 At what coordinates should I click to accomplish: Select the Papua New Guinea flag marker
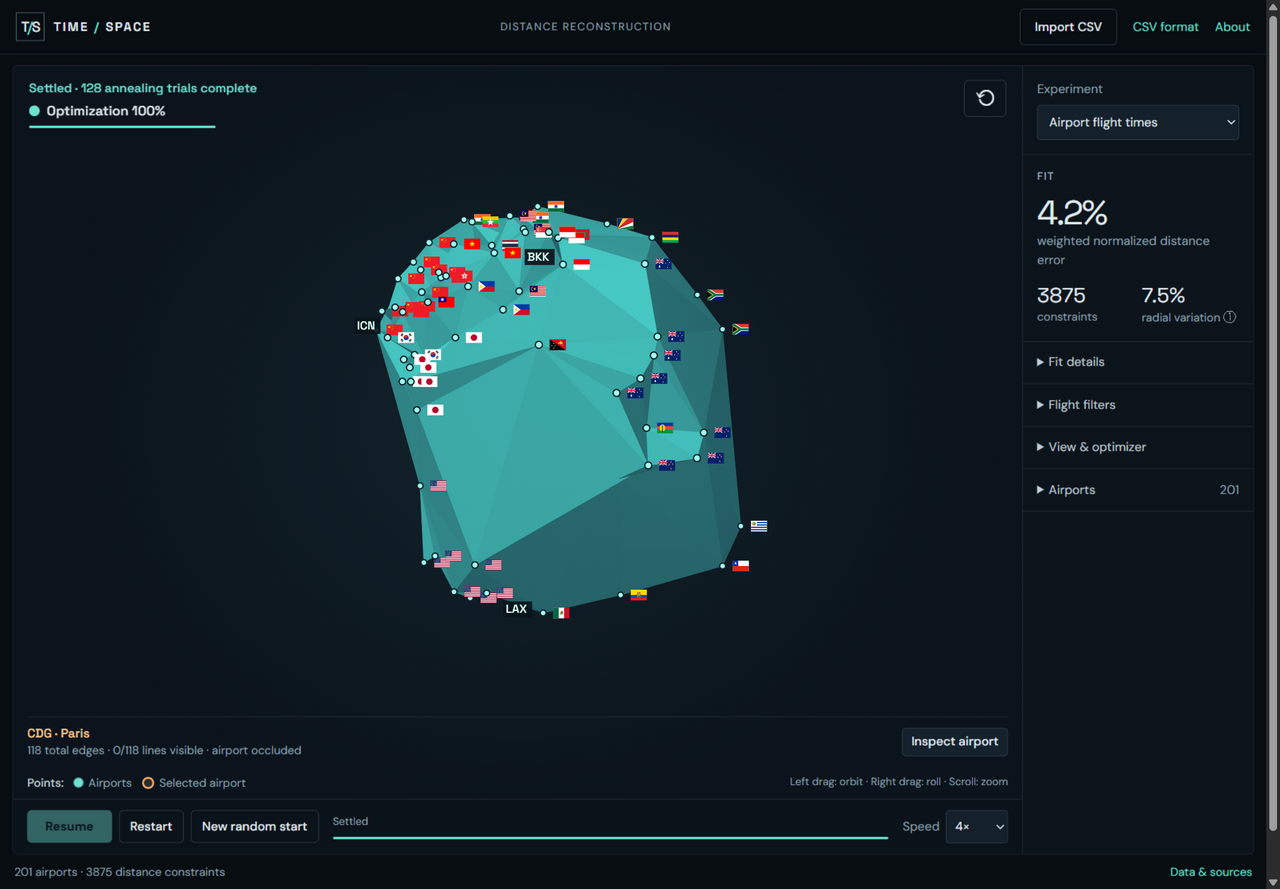(558, 345)
